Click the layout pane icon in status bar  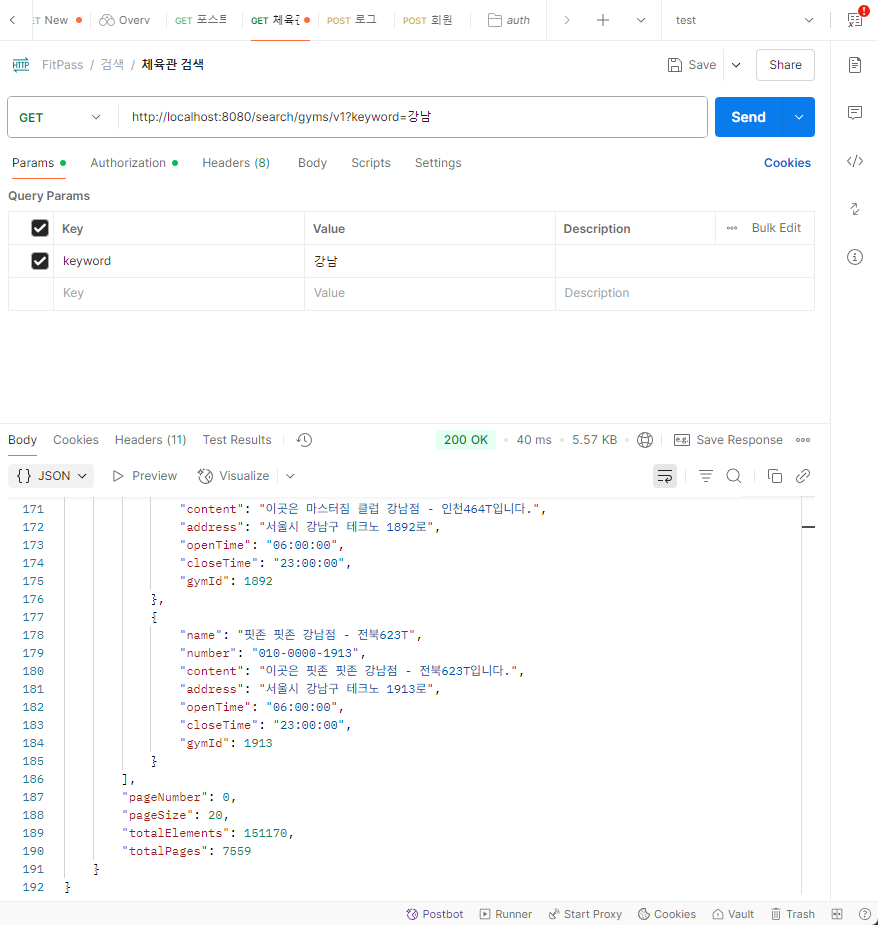point(837,914)
